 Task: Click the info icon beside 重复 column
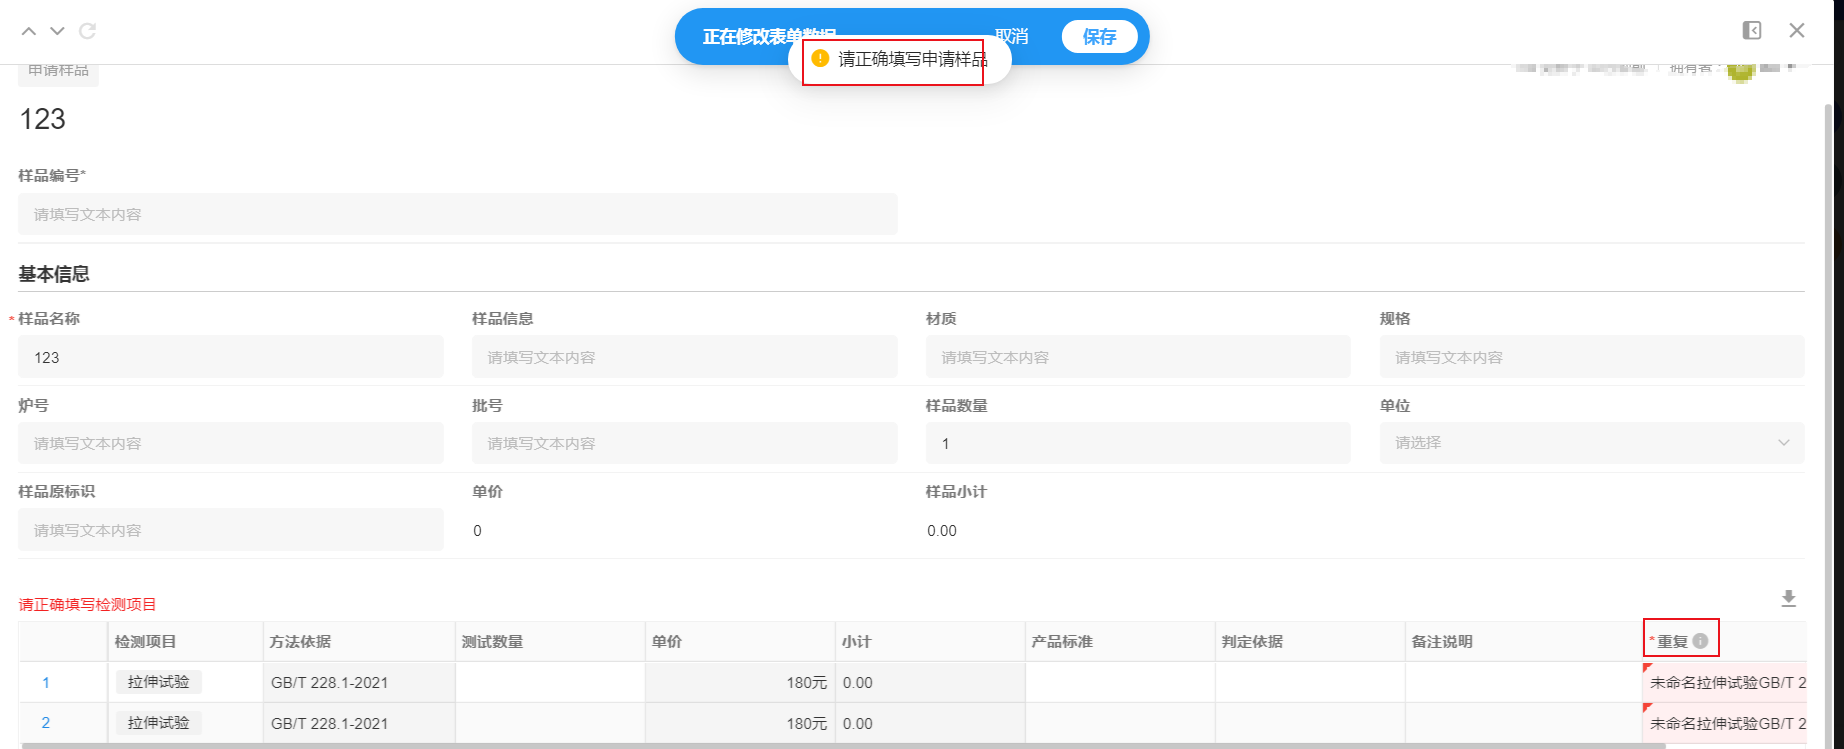1700,641
